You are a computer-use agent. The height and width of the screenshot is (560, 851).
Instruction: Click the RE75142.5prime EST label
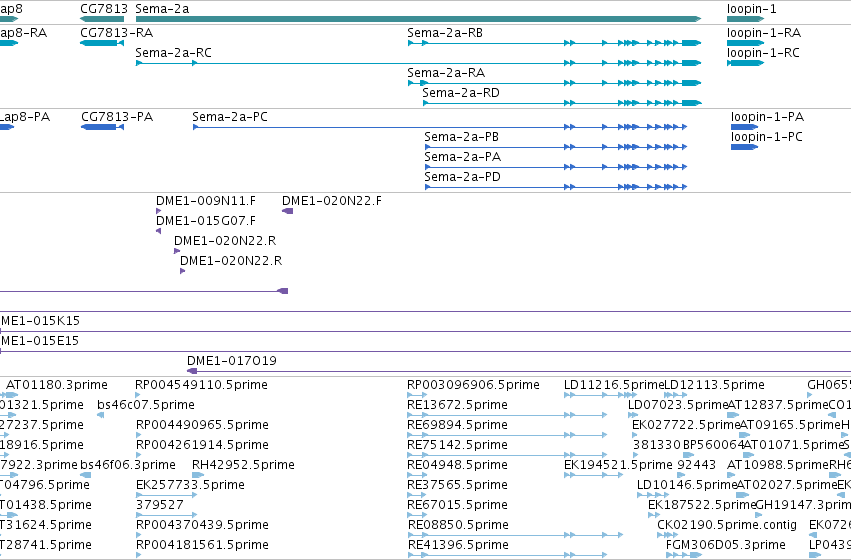[x=458, y=446]
